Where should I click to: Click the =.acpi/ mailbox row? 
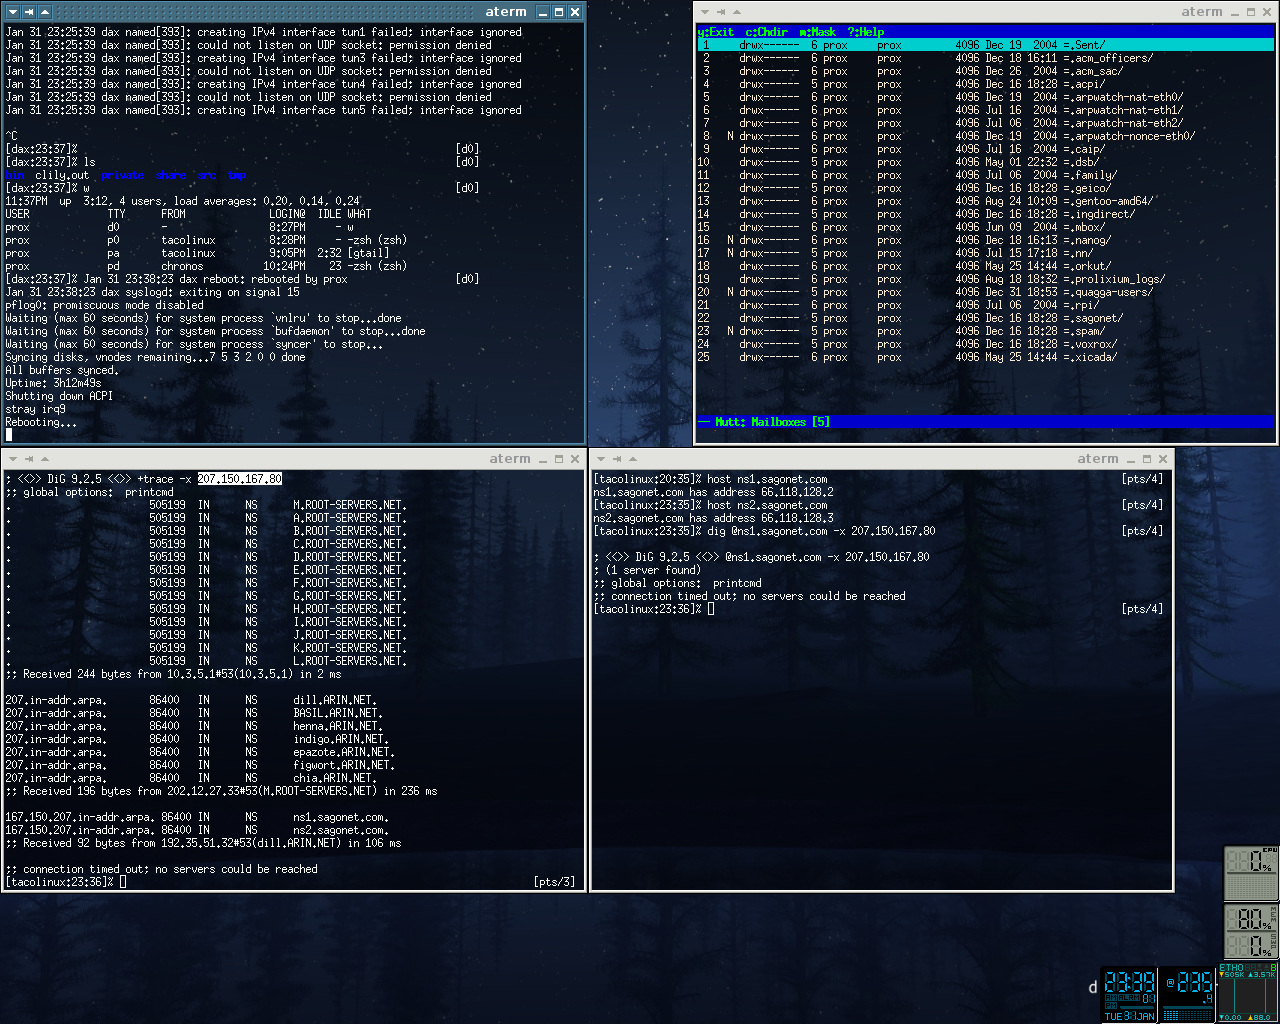click(x=985, y=84)
